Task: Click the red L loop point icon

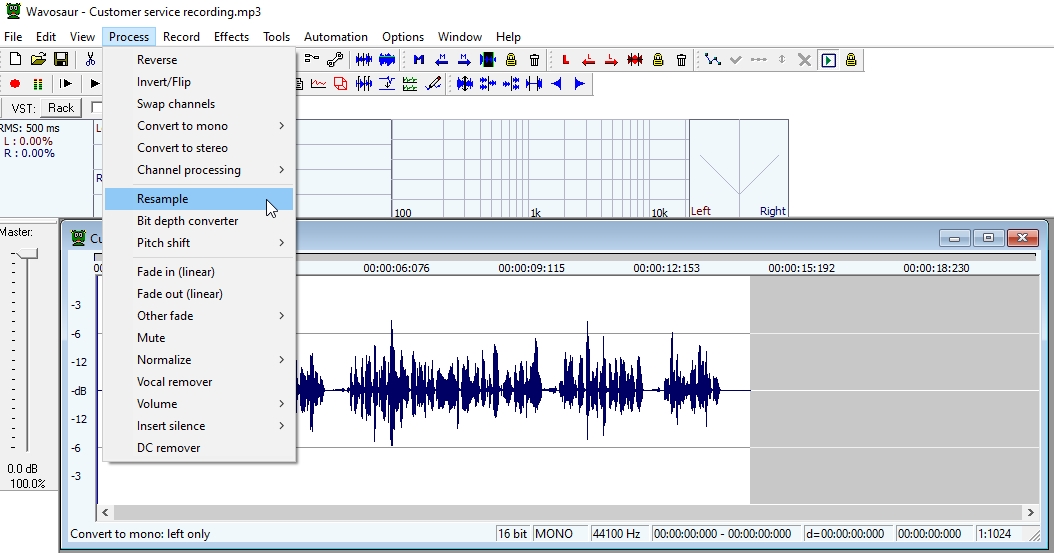Action: coord(566,60)
